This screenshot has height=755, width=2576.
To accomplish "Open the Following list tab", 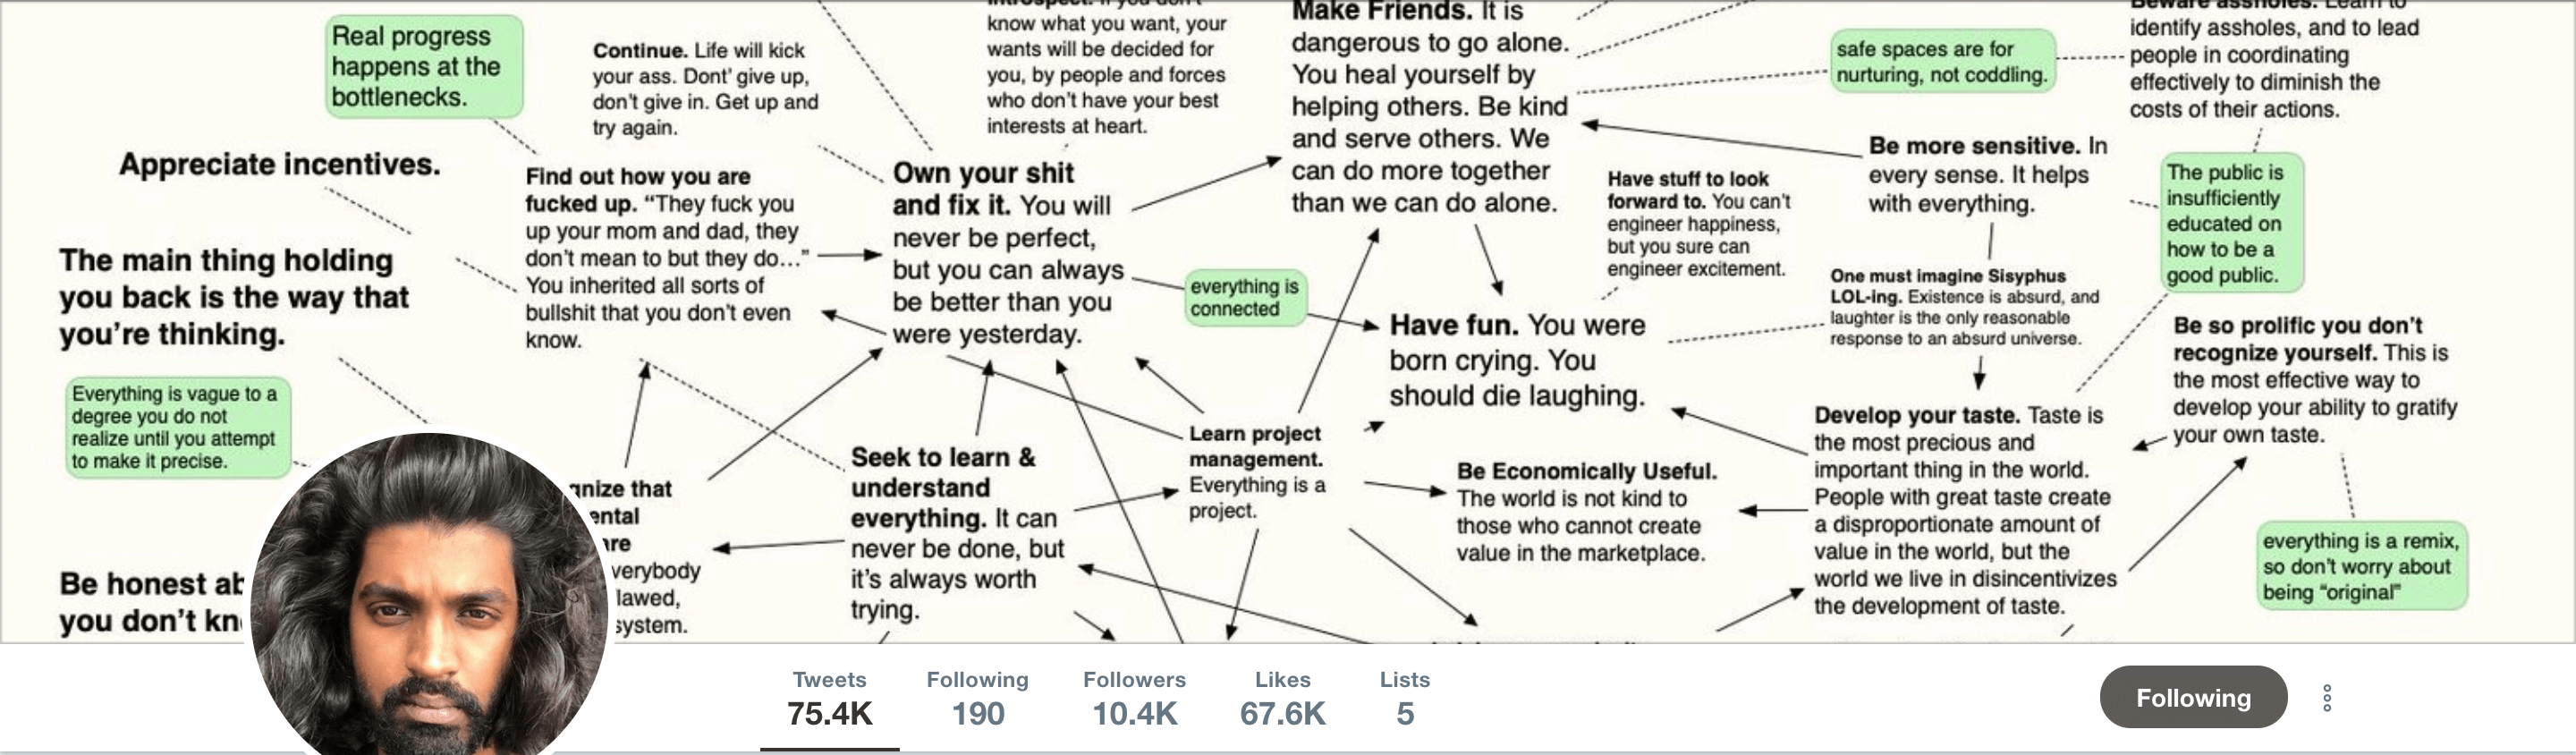I will [977, 697].
